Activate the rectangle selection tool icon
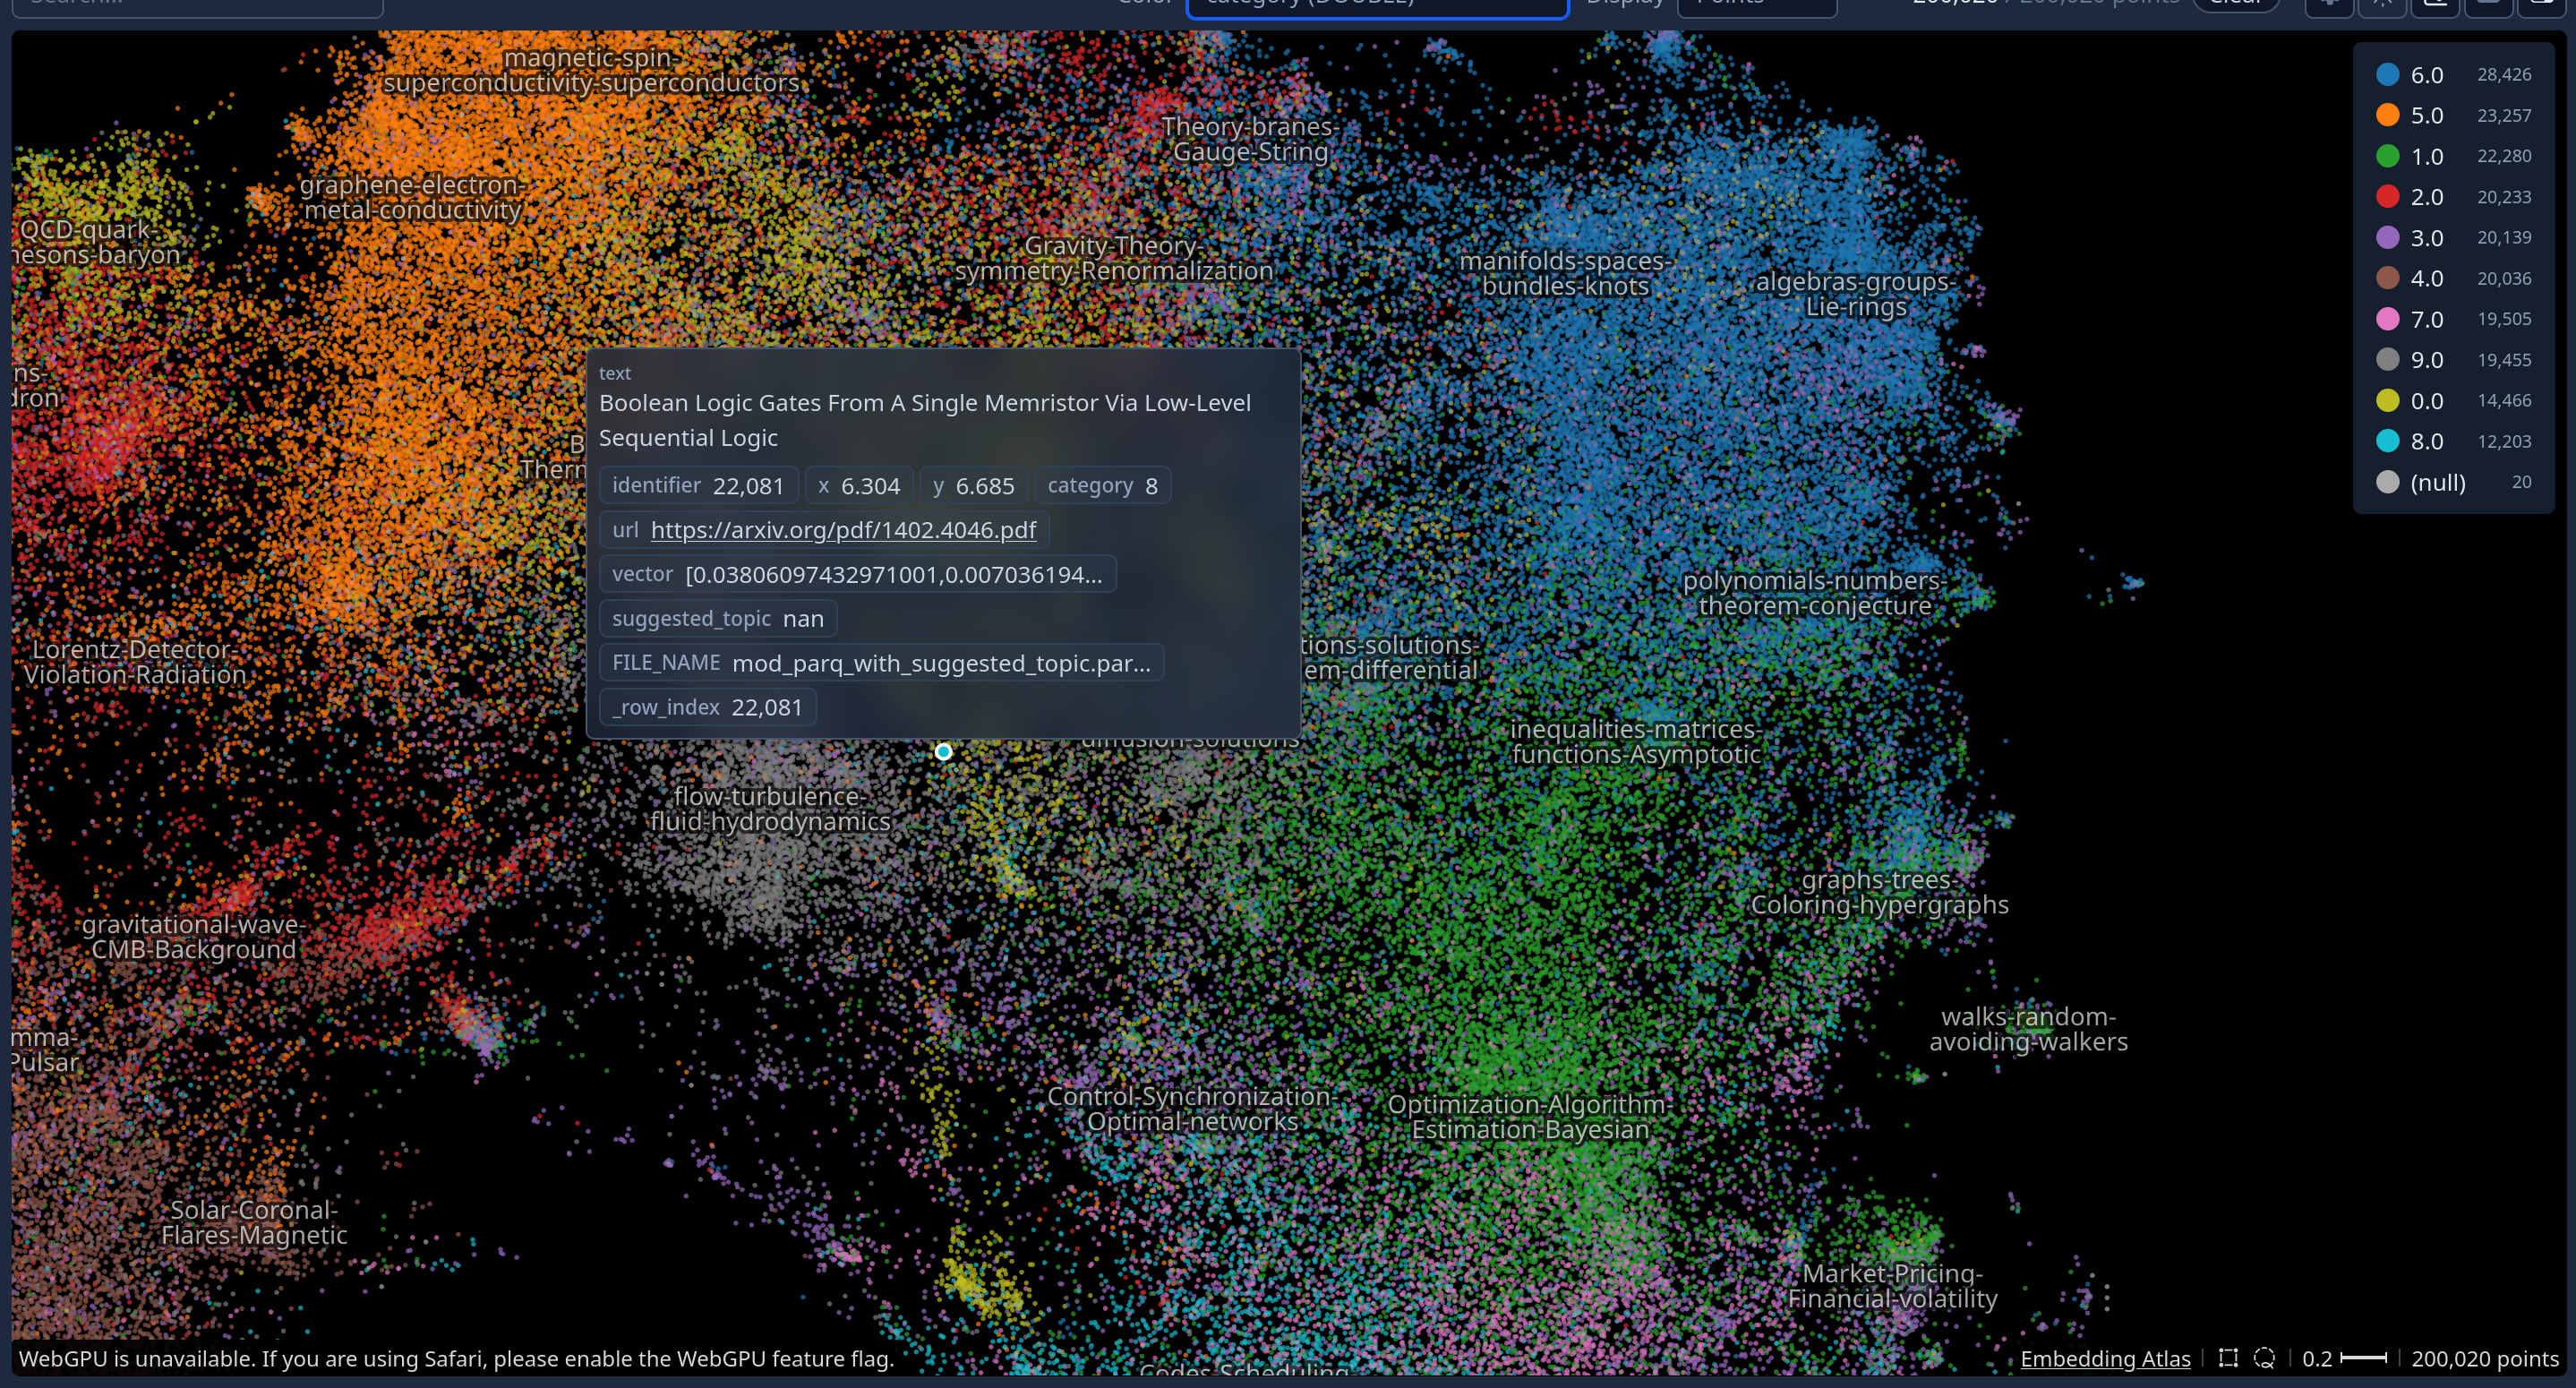 pos(2228,1358)
